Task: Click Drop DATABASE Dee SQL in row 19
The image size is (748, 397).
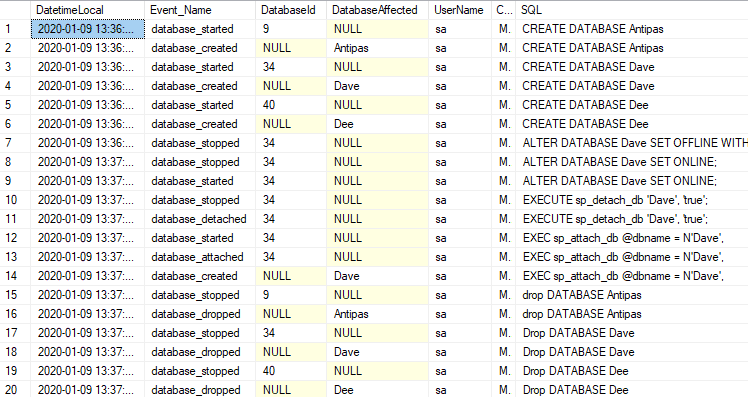Action: pos(632,371)
